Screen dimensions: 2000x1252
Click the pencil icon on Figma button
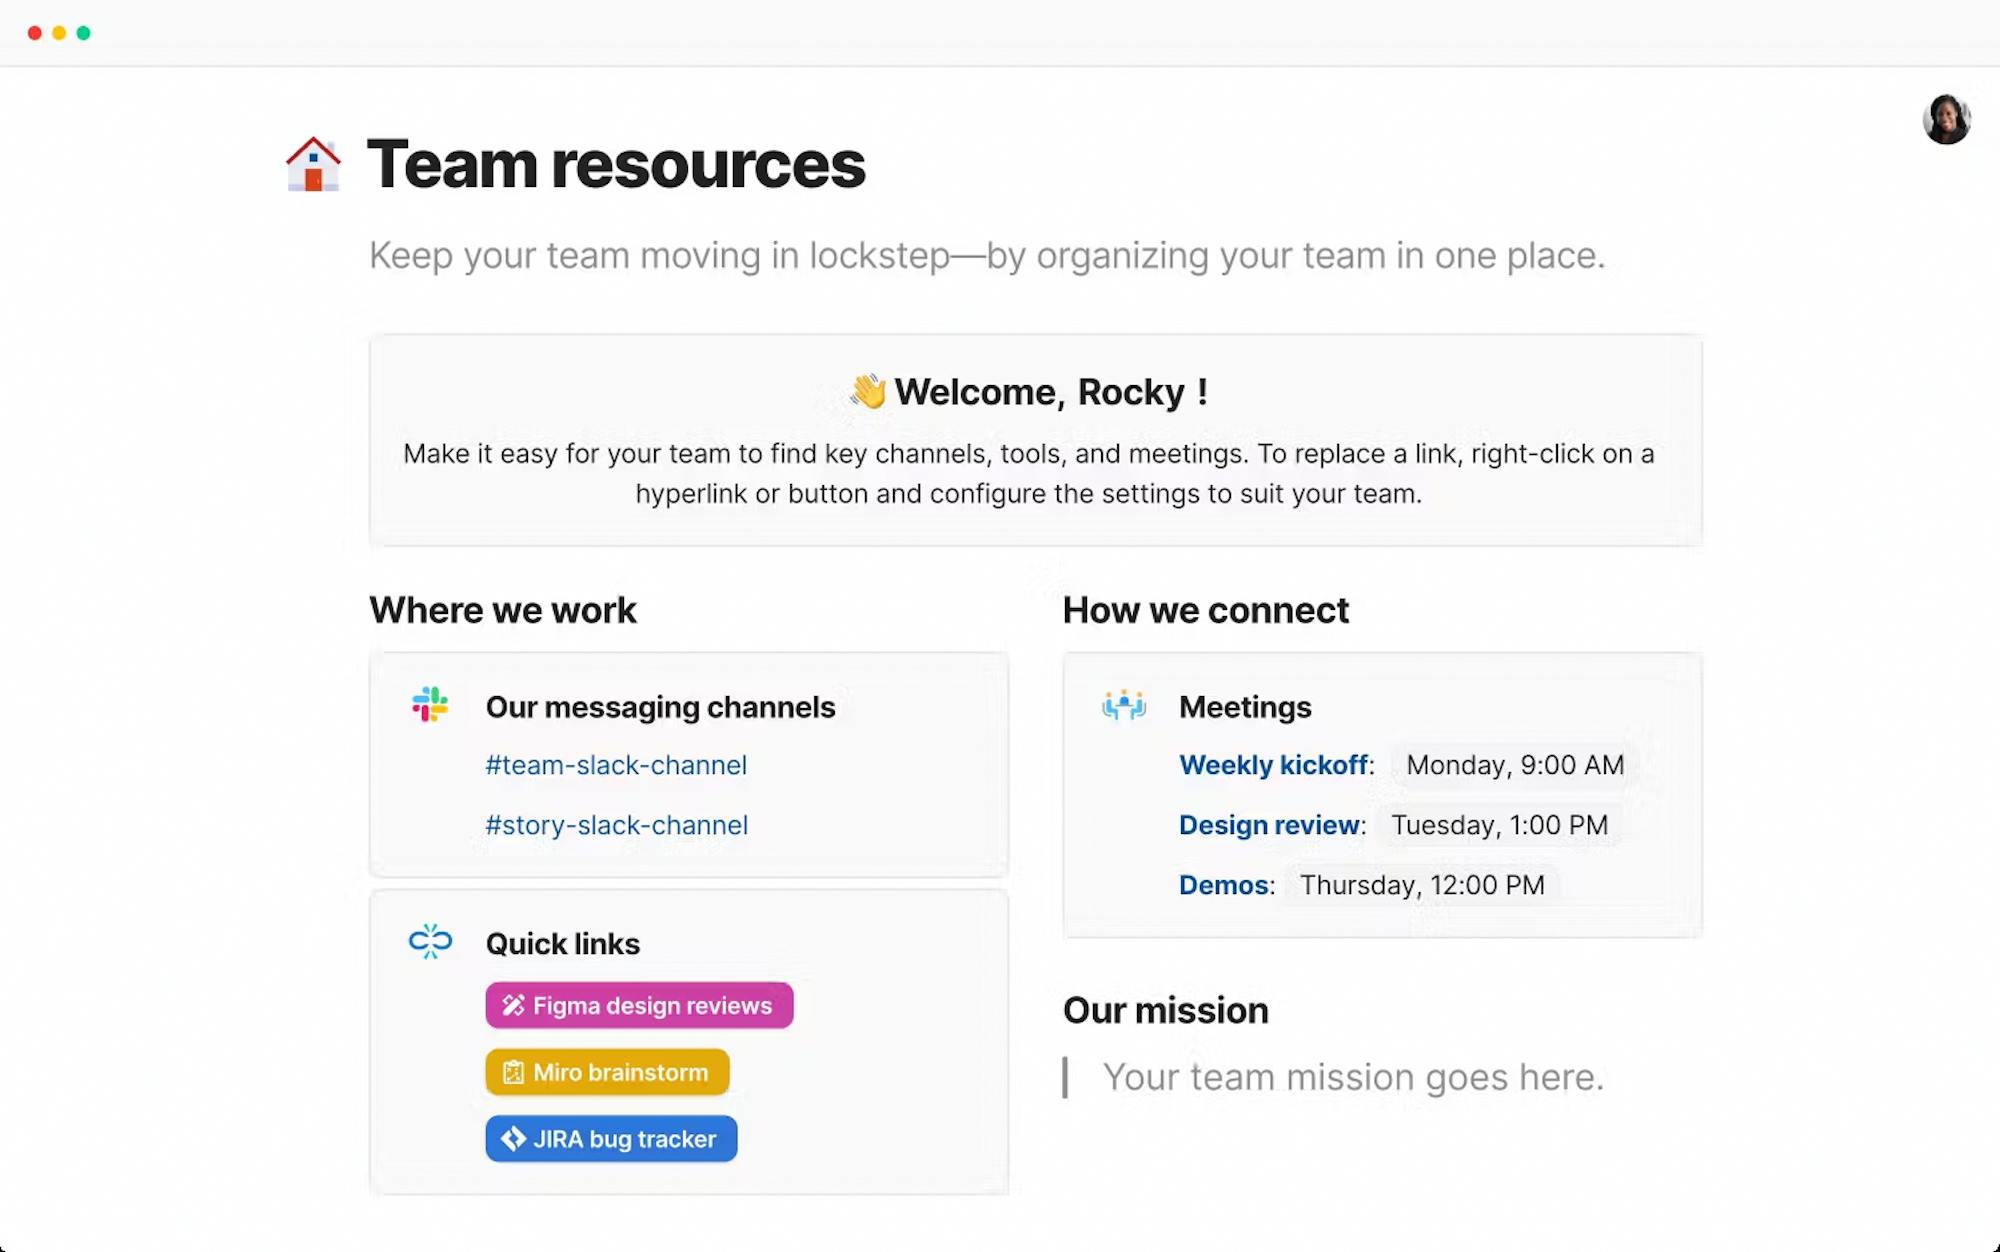tap(513, 1005)
